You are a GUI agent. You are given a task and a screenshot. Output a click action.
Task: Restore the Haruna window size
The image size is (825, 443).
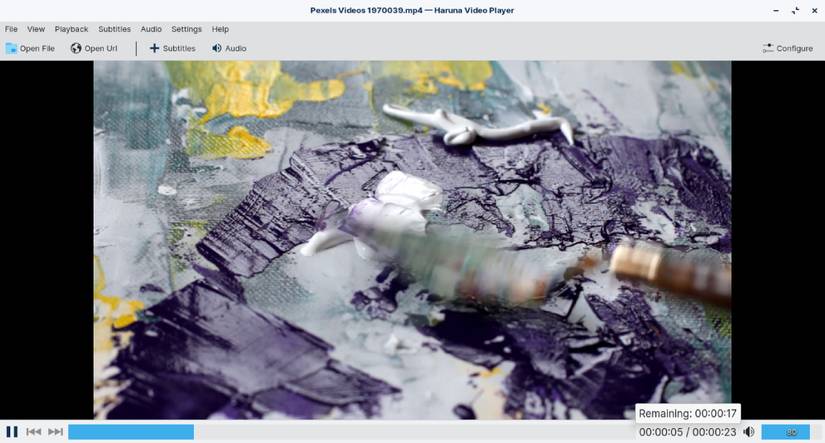coord(796,11)
